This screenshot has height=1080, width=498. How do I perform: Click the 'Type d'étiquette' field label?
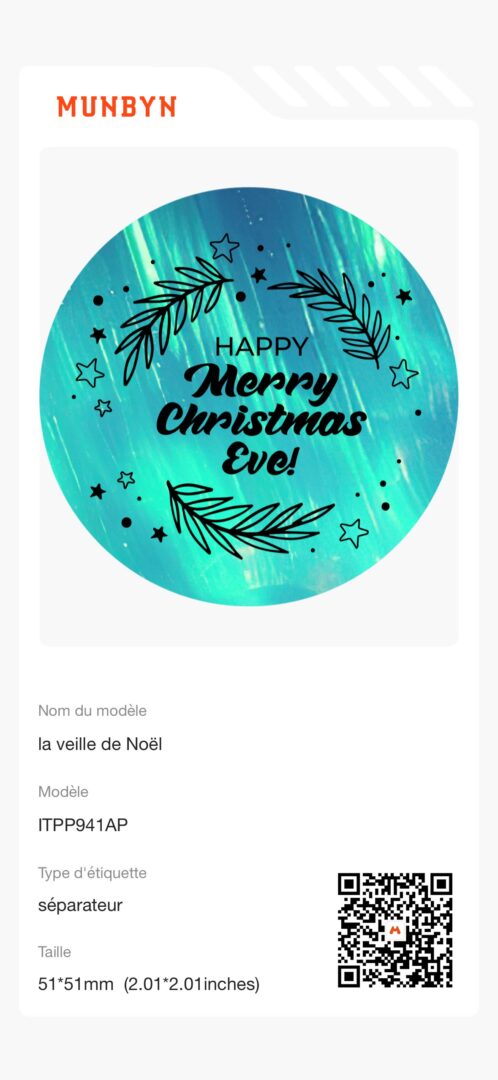click(x=92, y=873)
